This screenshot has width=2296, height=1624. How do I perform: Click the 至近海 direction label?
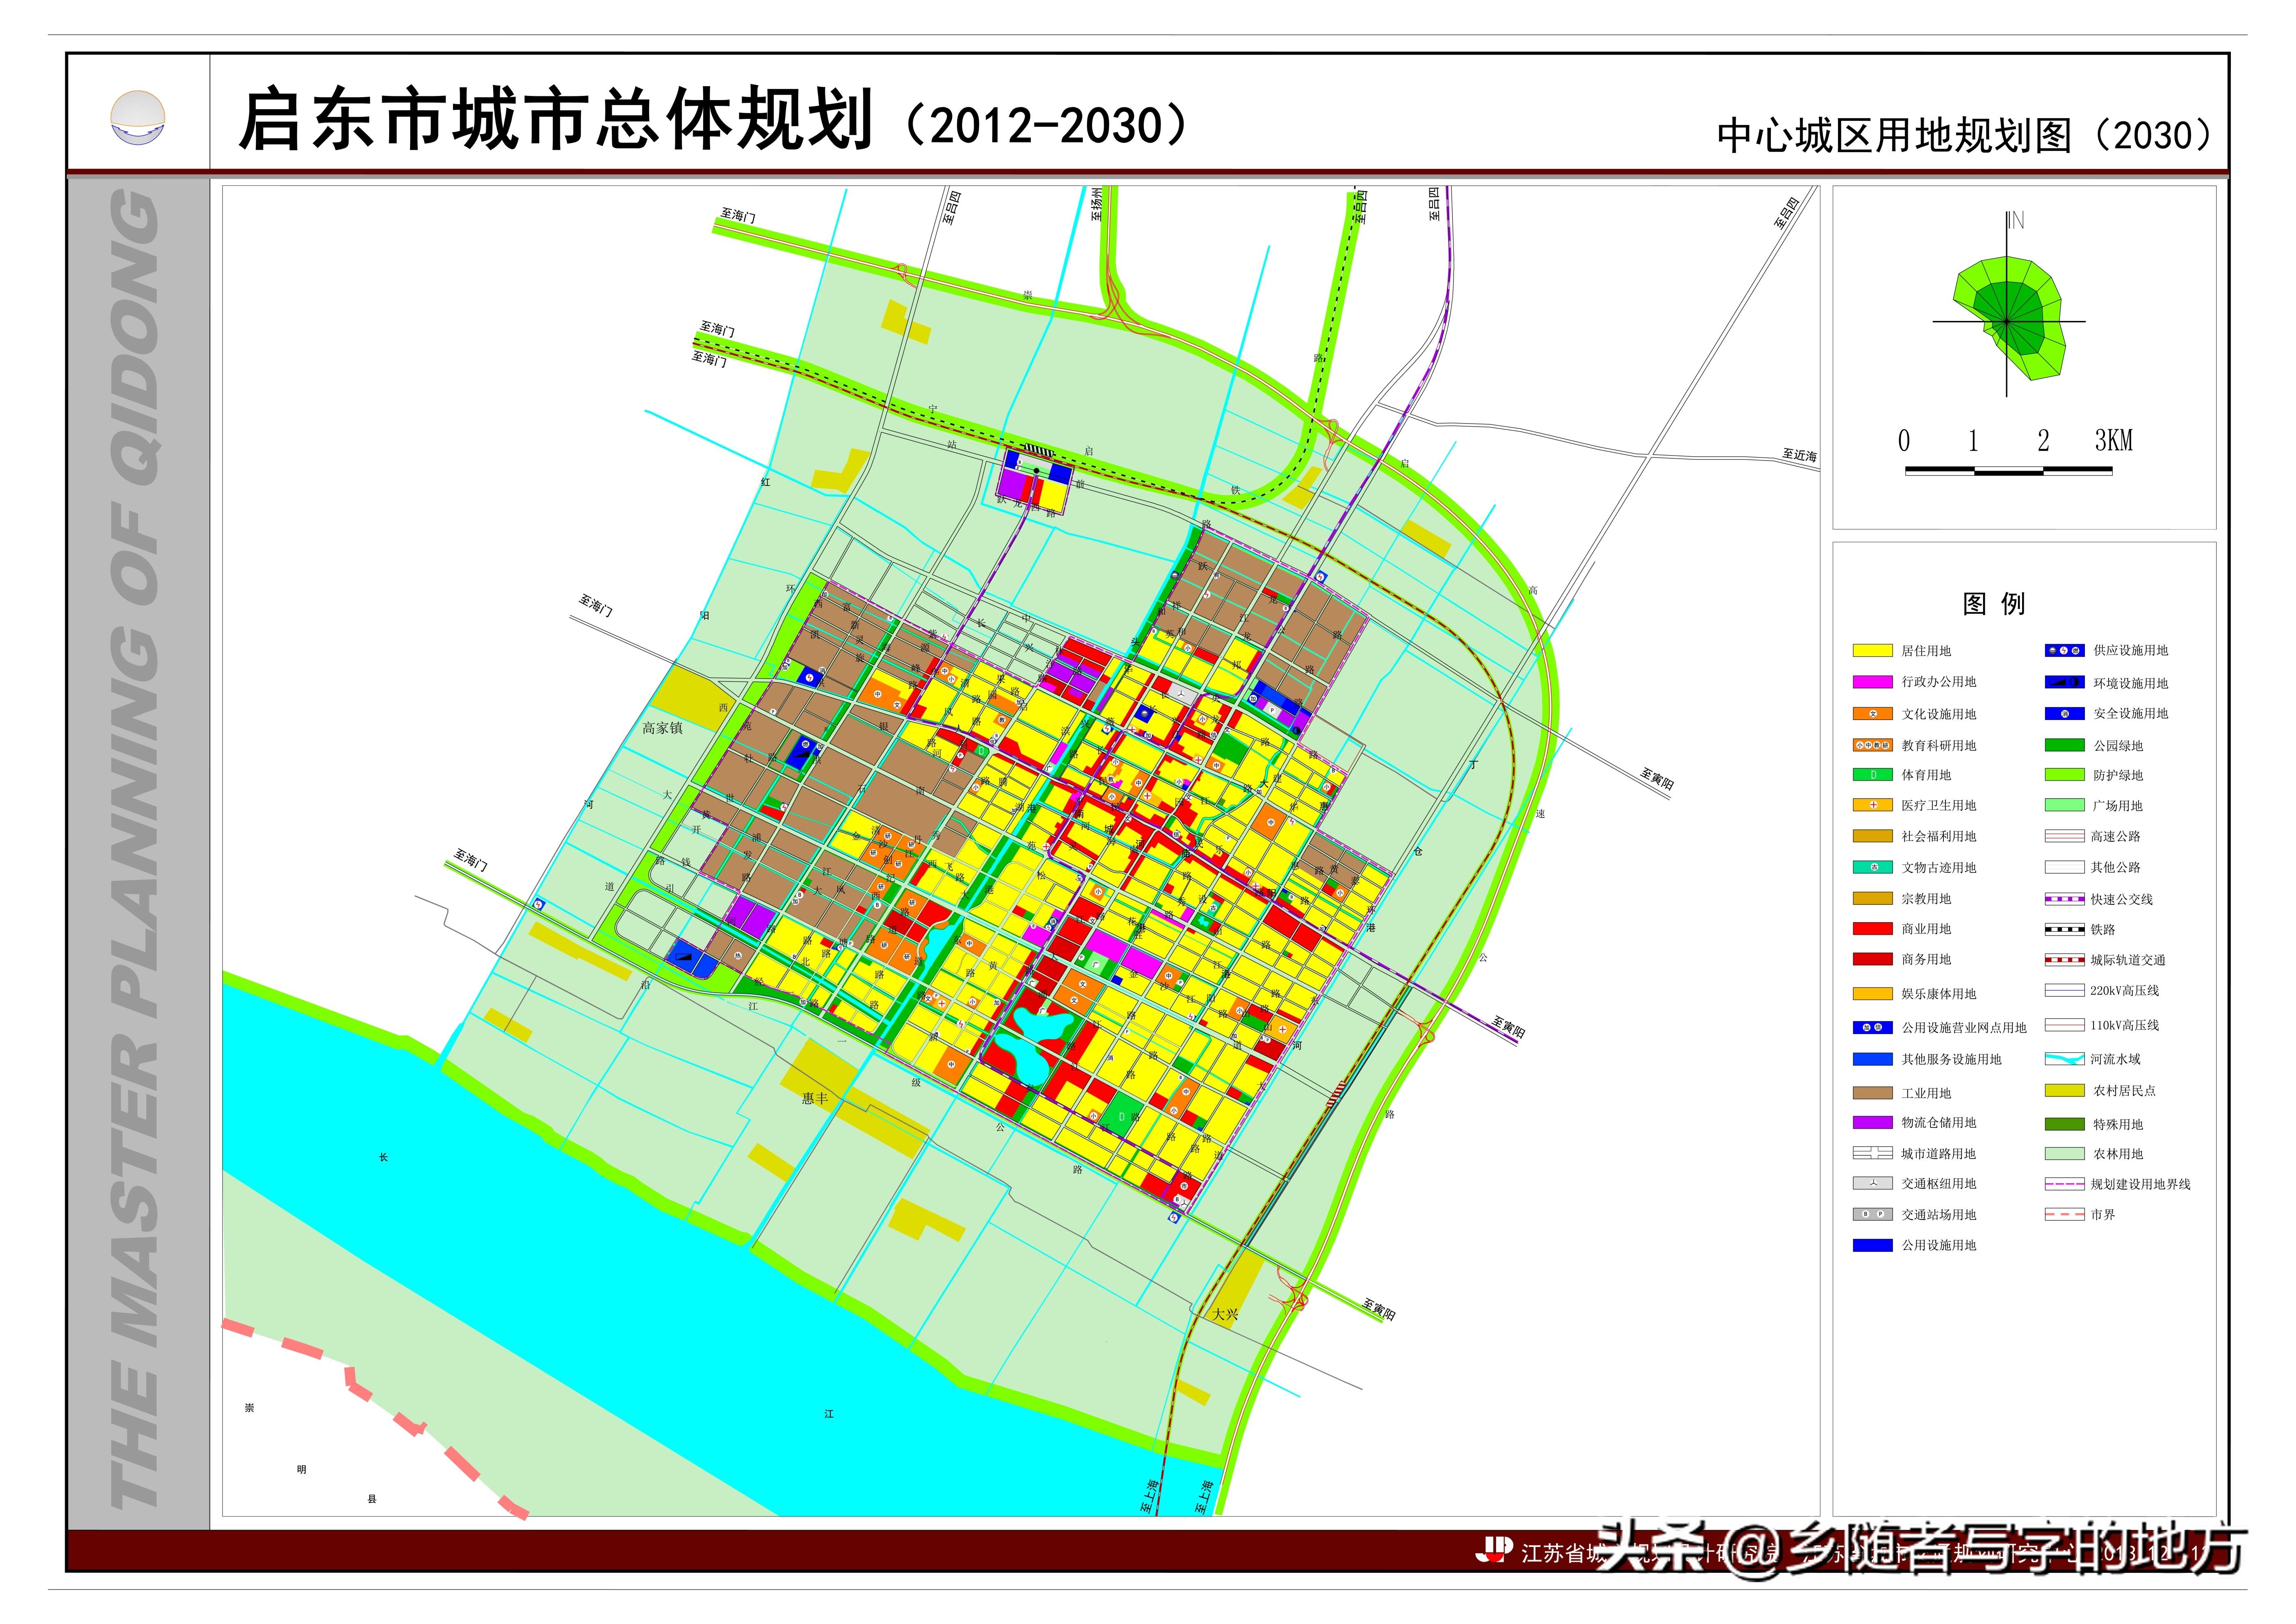coord(1799,455)
